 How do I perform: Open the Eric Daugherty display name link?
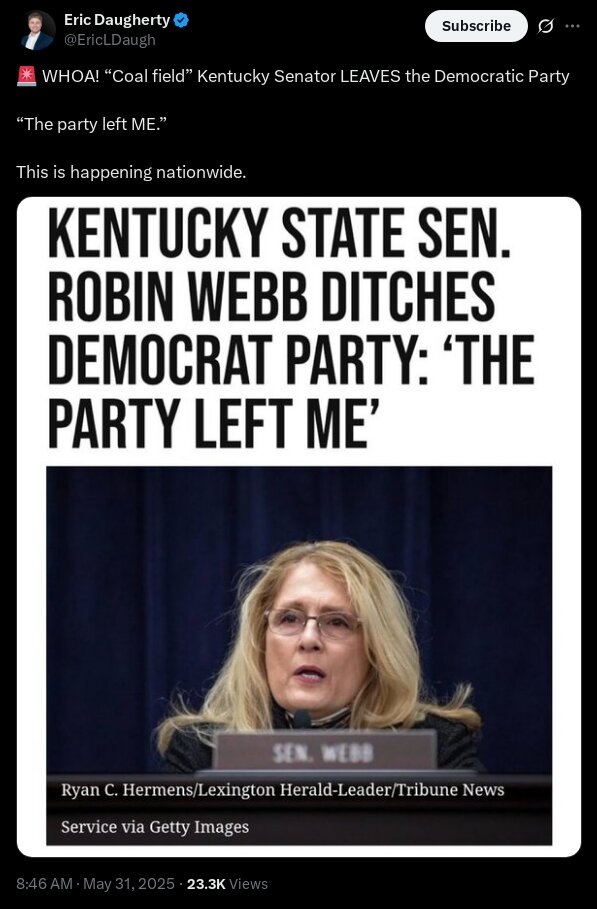click(117, 20)
